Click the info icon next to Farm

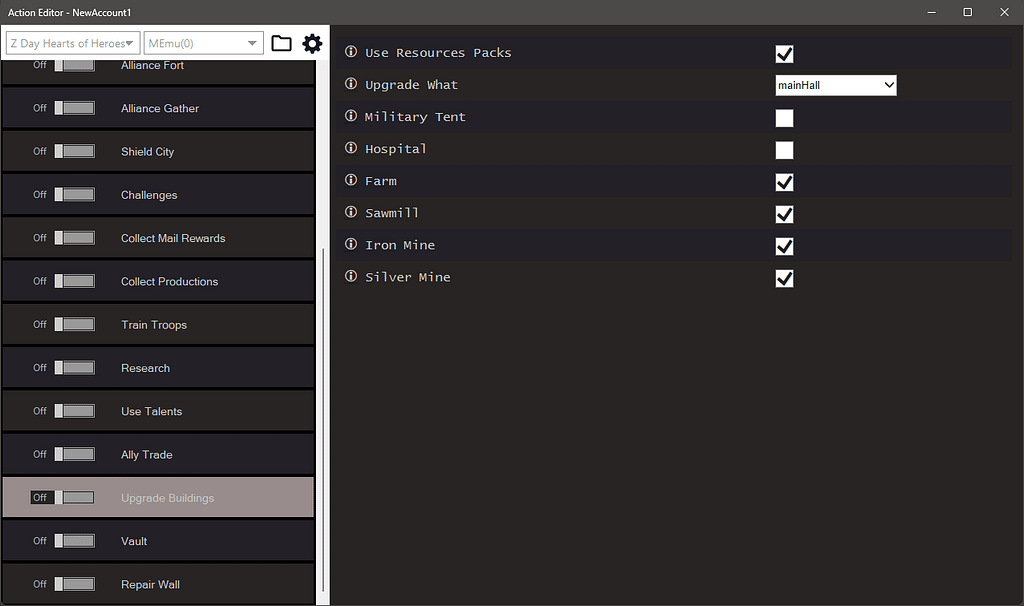pos(349,181)
